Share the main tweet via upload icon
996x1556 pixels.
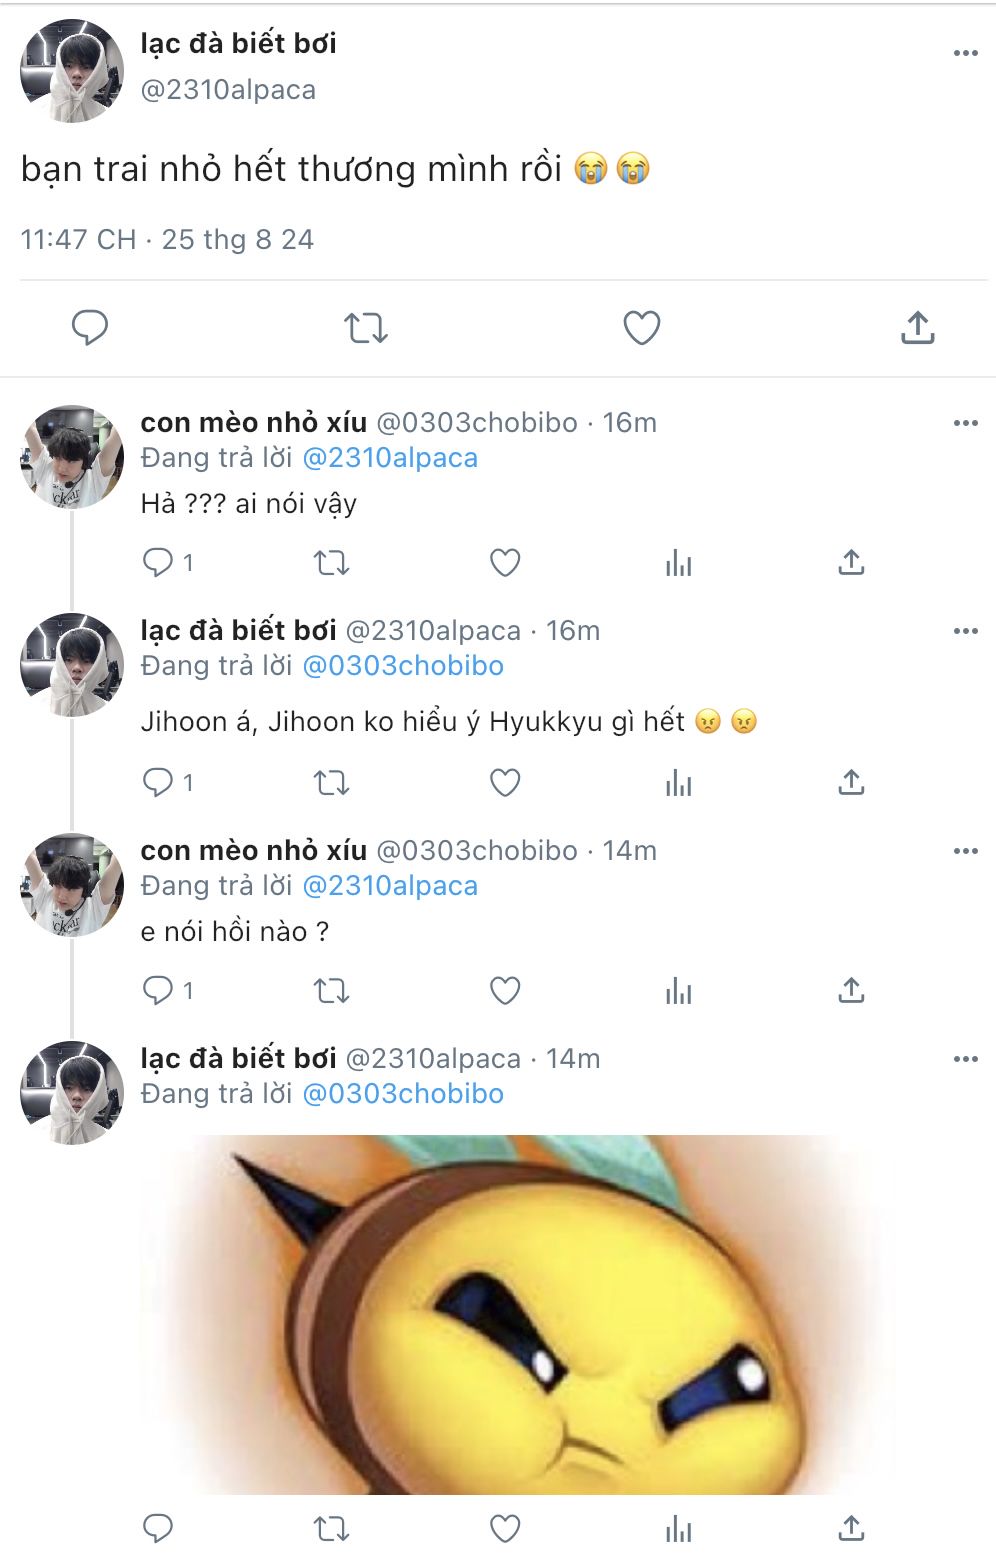pyautogui.click(x=917, y=327)
